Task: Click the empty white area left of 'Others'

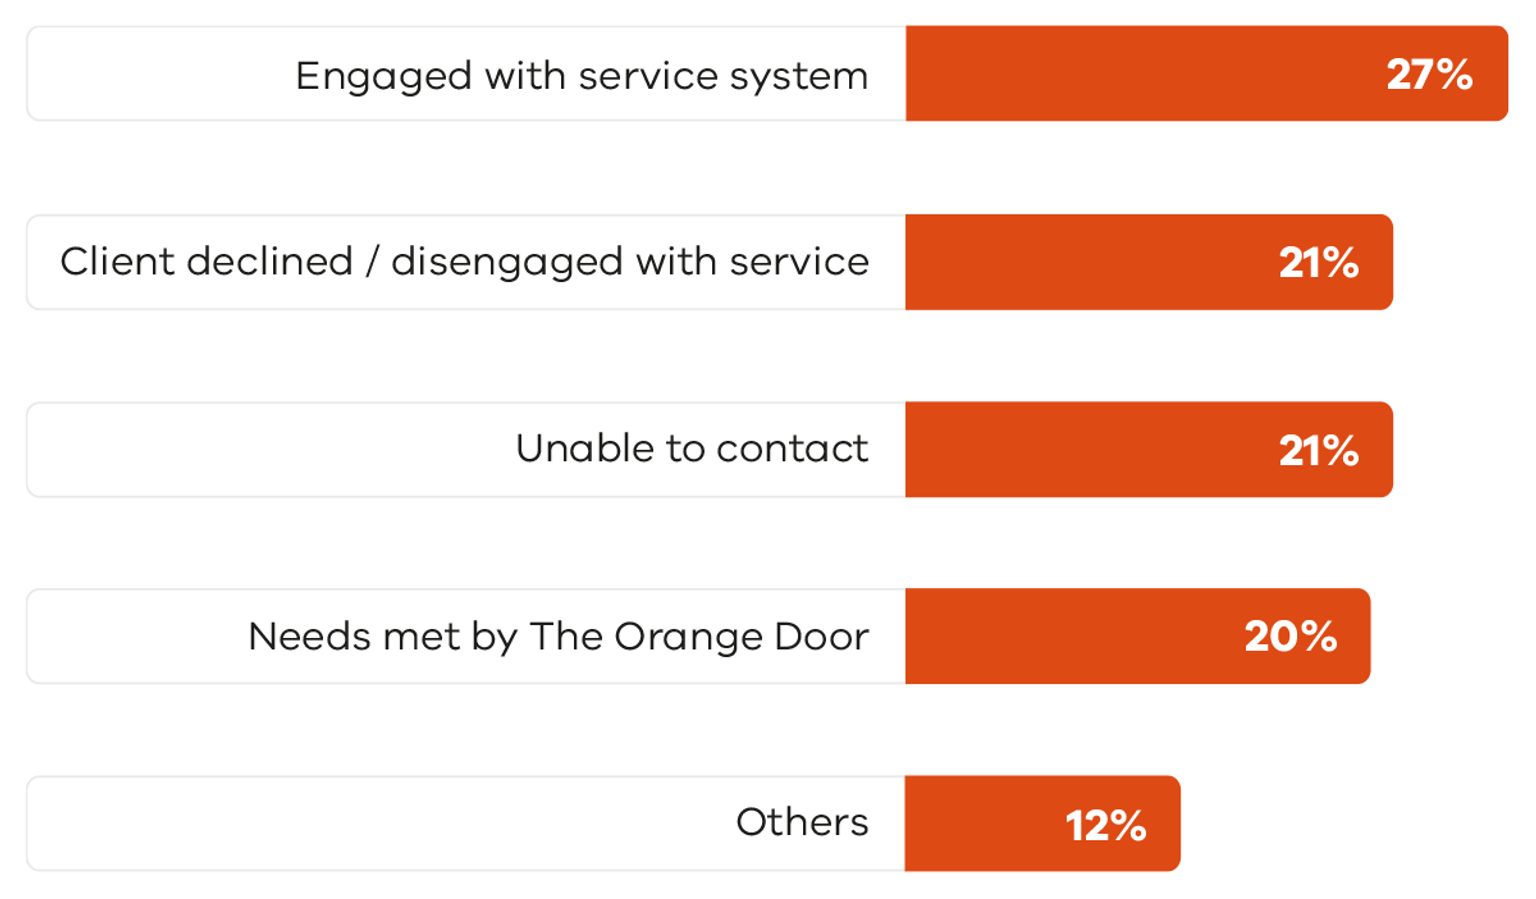Action: 380,823
